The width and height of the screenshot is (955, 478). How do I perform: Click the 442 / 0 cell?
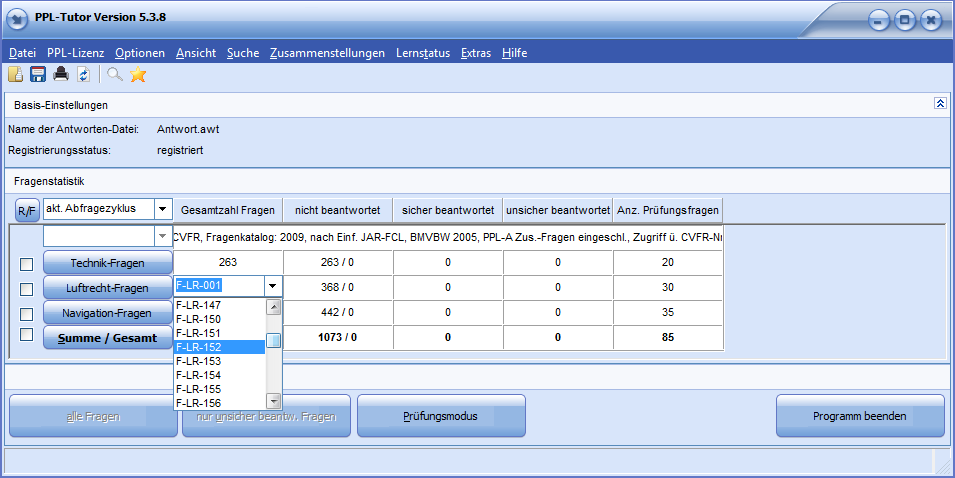(x=337, y=312)
